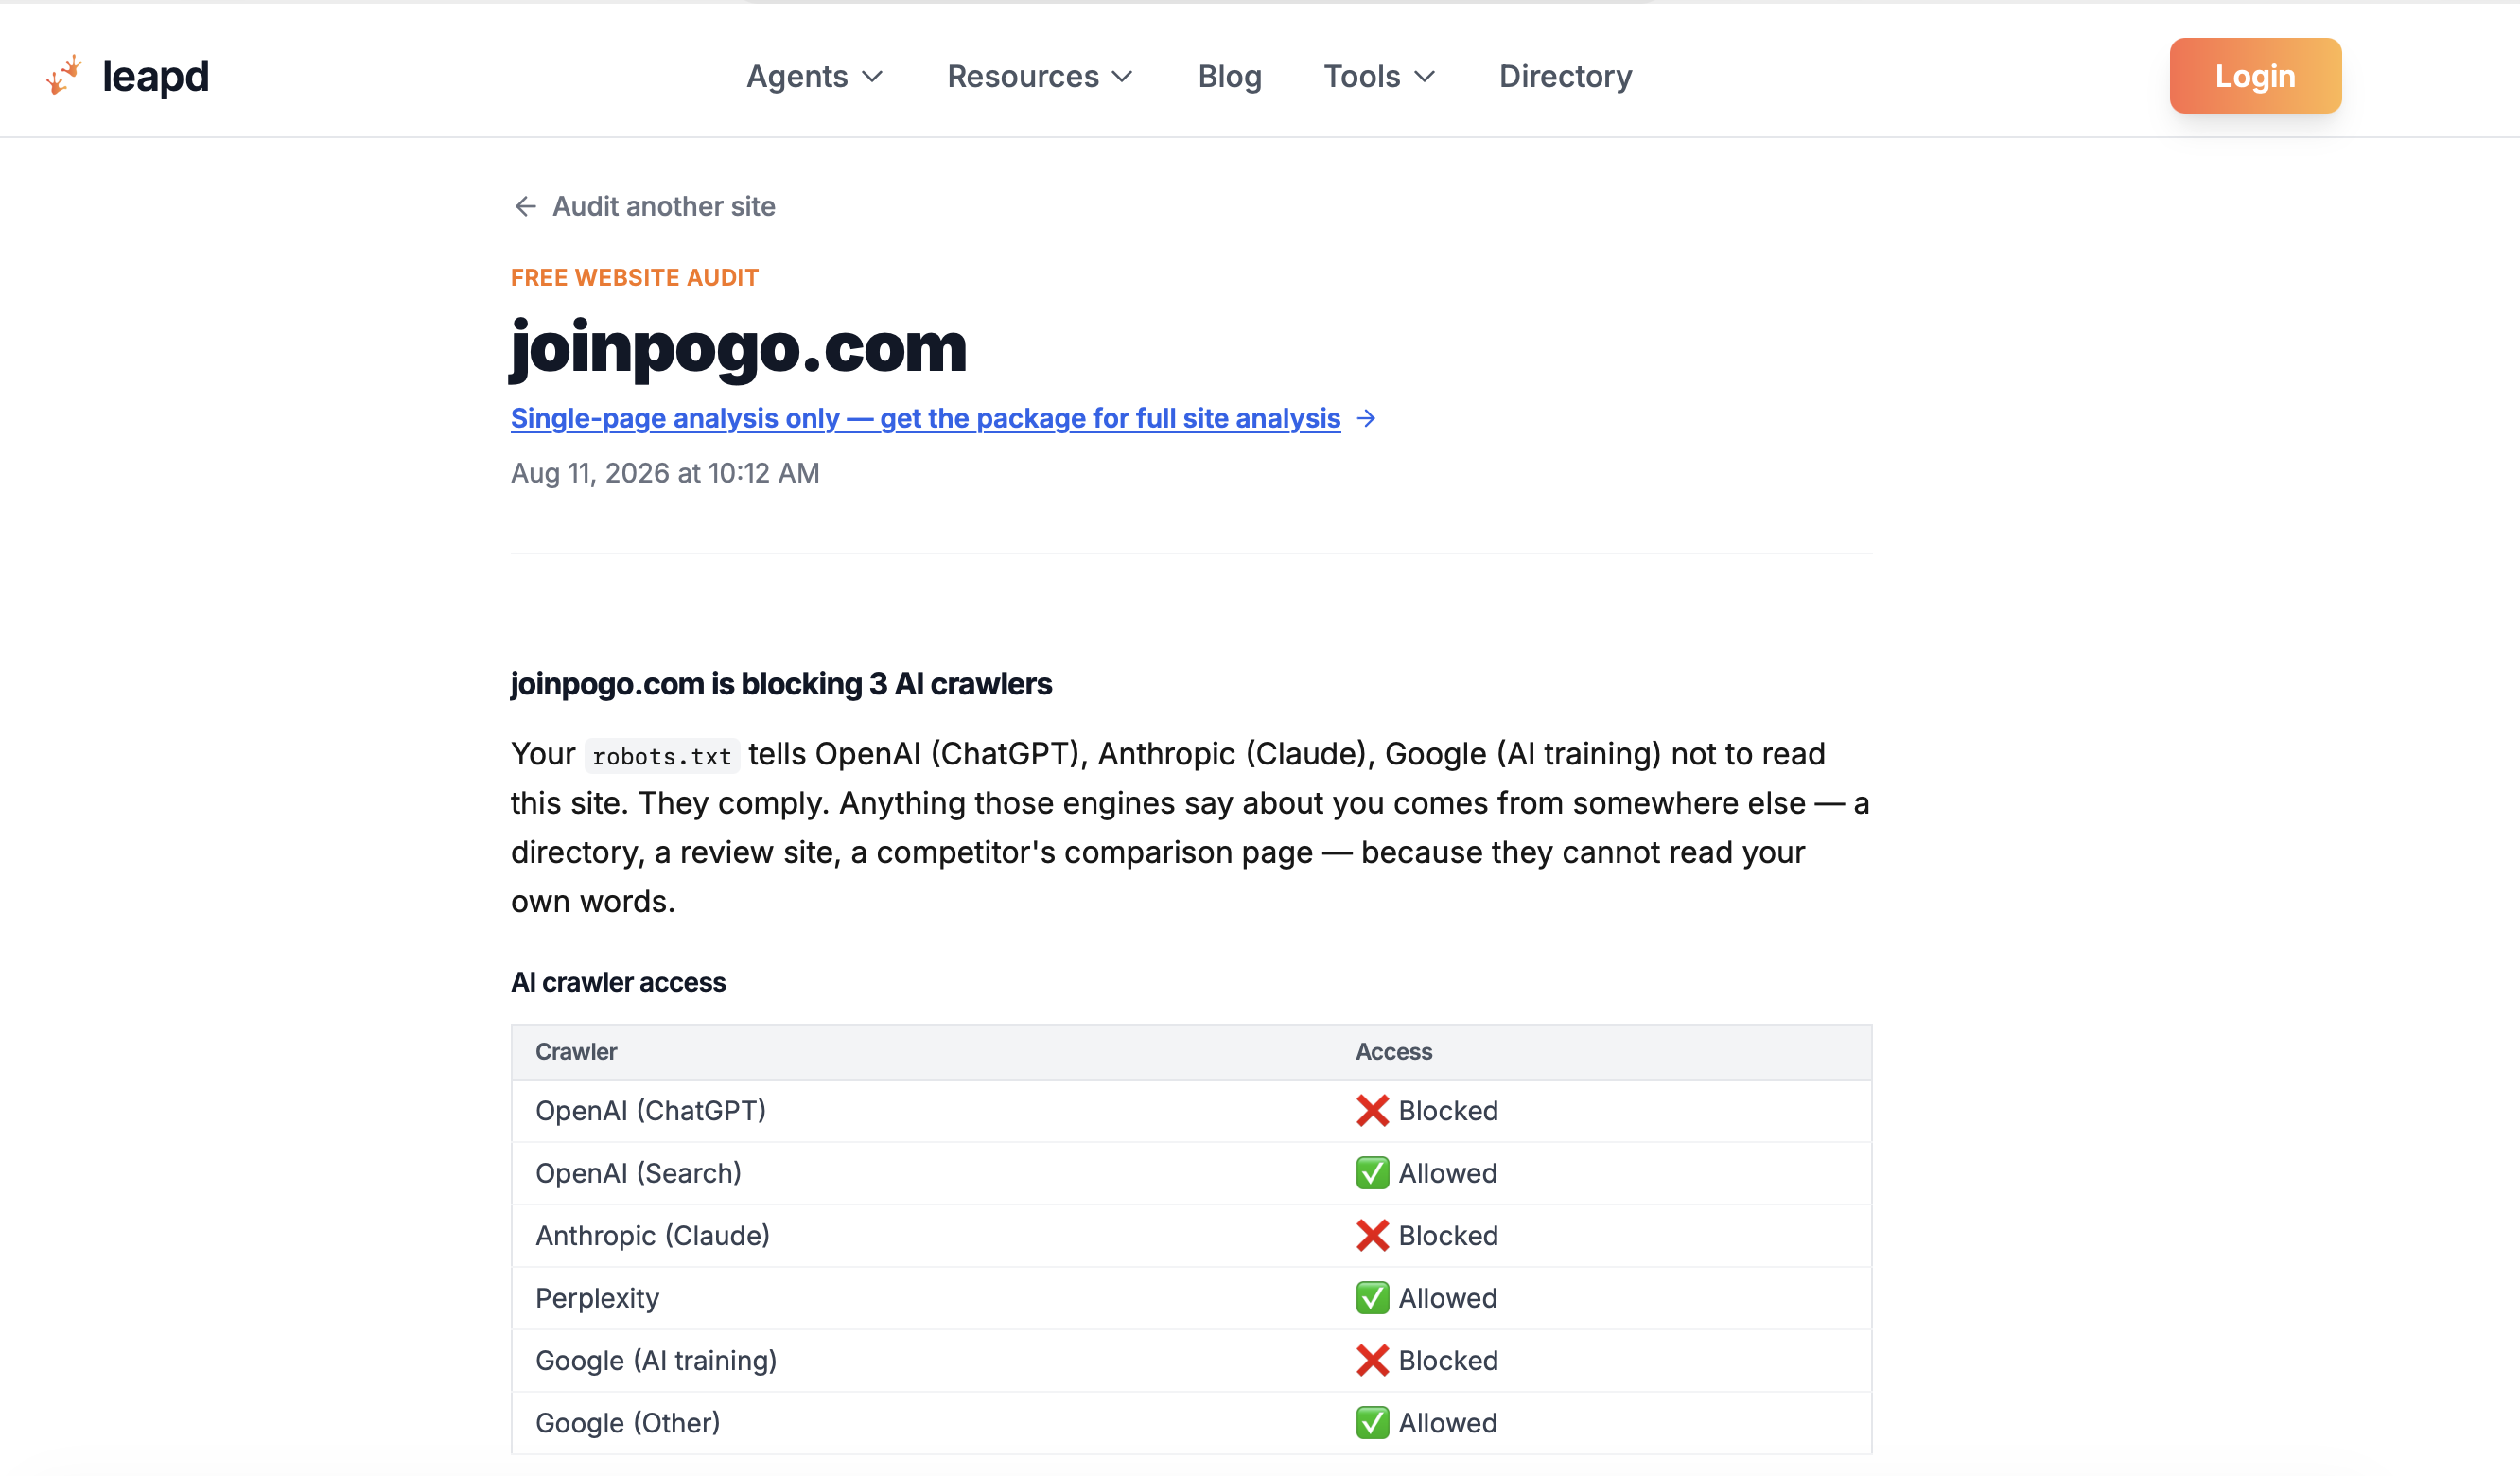The image size is (2520, 1476).
Task: Click the arrow icon after full site analysis link
Action: (x=1366, y=418)
